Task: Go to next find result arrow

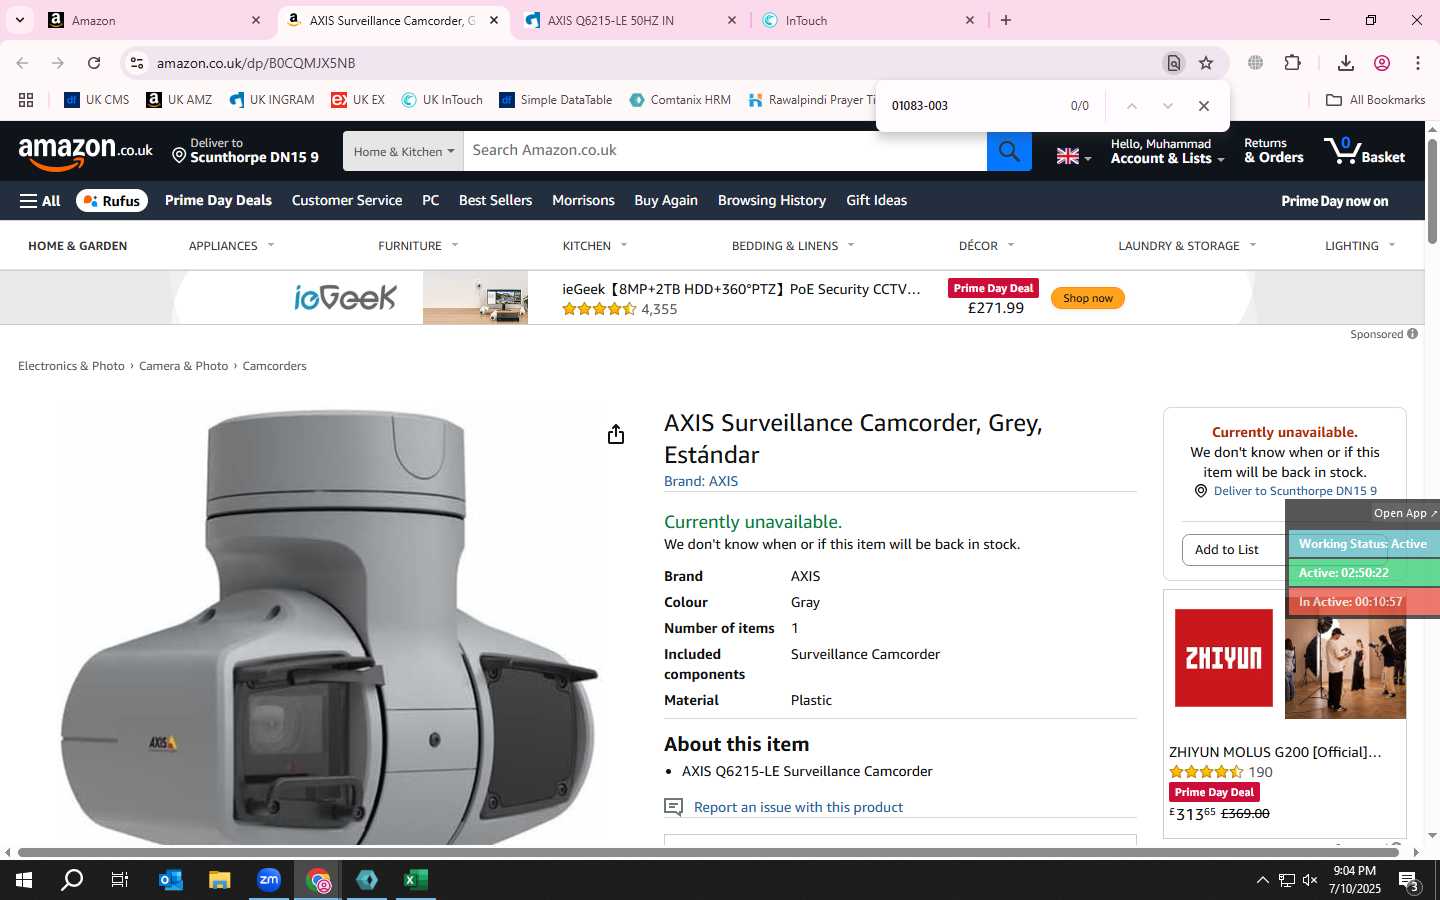Action: (x=1168, y=106)
